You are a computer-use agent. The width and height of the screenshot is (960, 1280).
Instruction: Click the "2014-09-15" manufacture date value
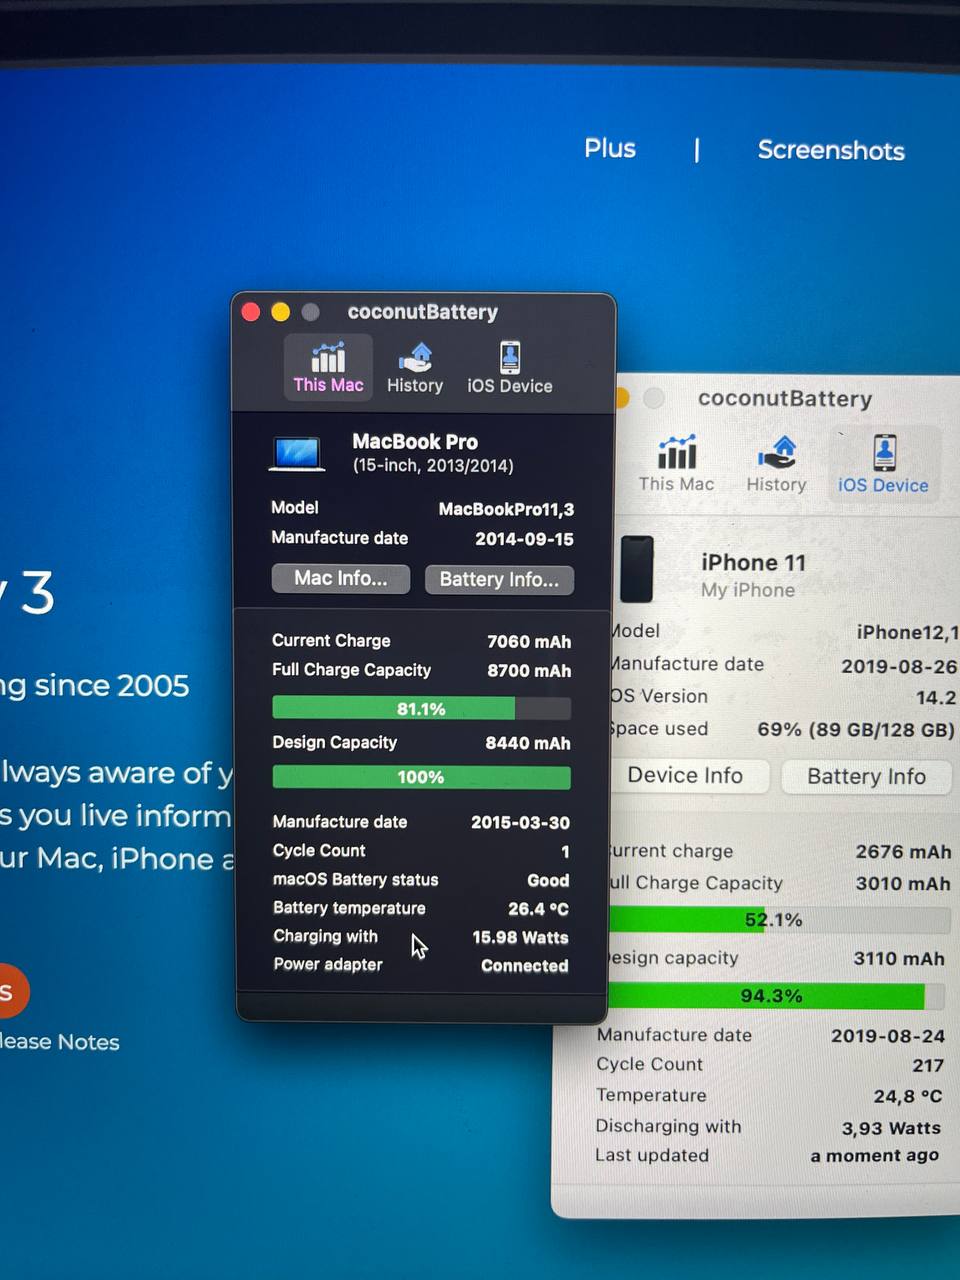pyautogui.click(x=524, y=539)
